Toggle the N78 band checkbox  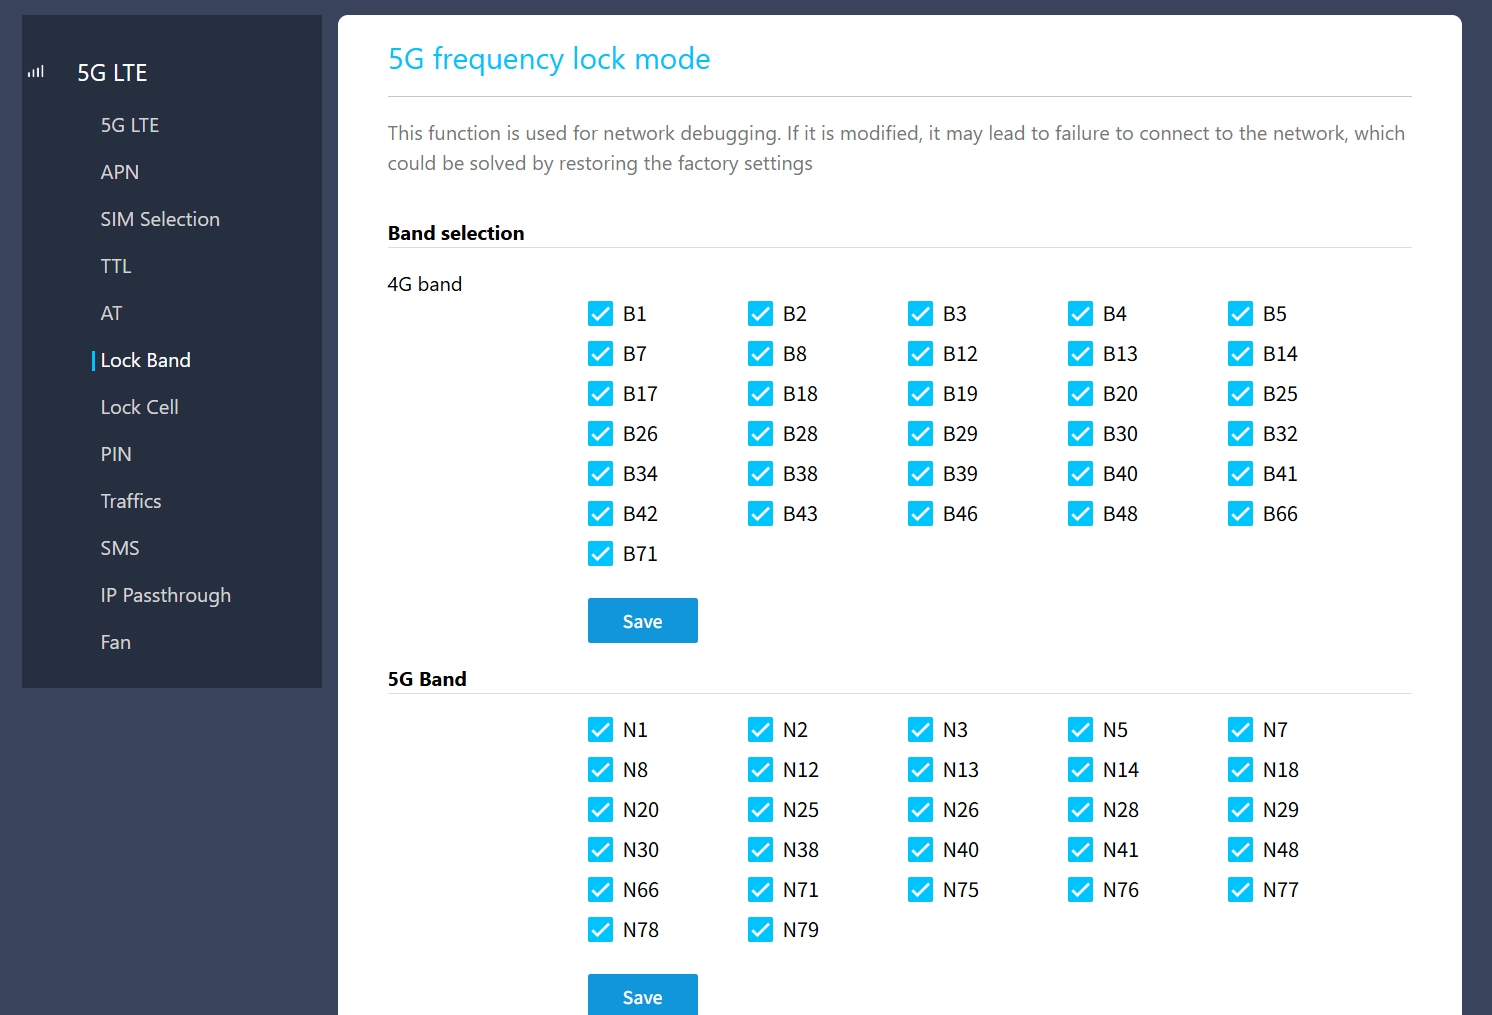point(600,930)
